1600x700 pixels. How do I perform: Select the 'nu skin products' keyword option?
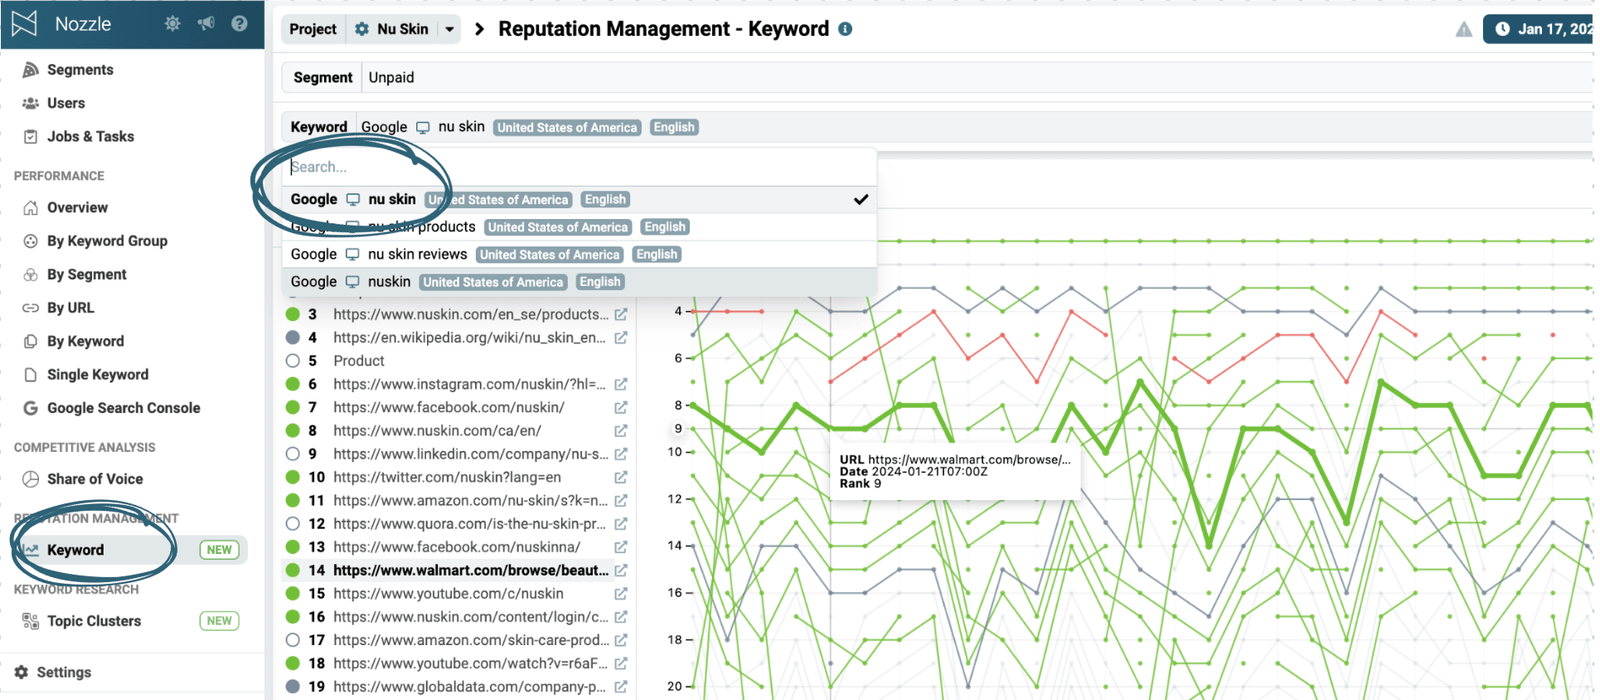[578, 227]
